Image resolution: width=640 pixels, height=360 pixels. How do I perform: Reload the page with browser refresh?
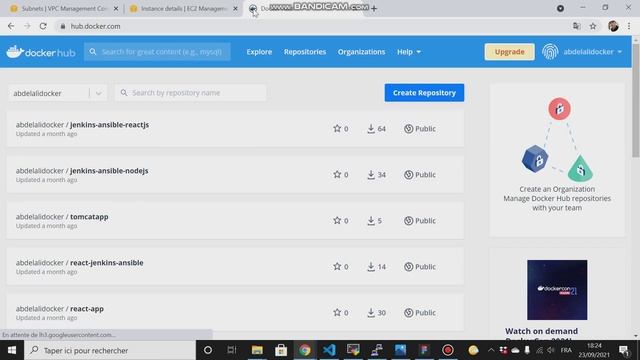(43, 26)
